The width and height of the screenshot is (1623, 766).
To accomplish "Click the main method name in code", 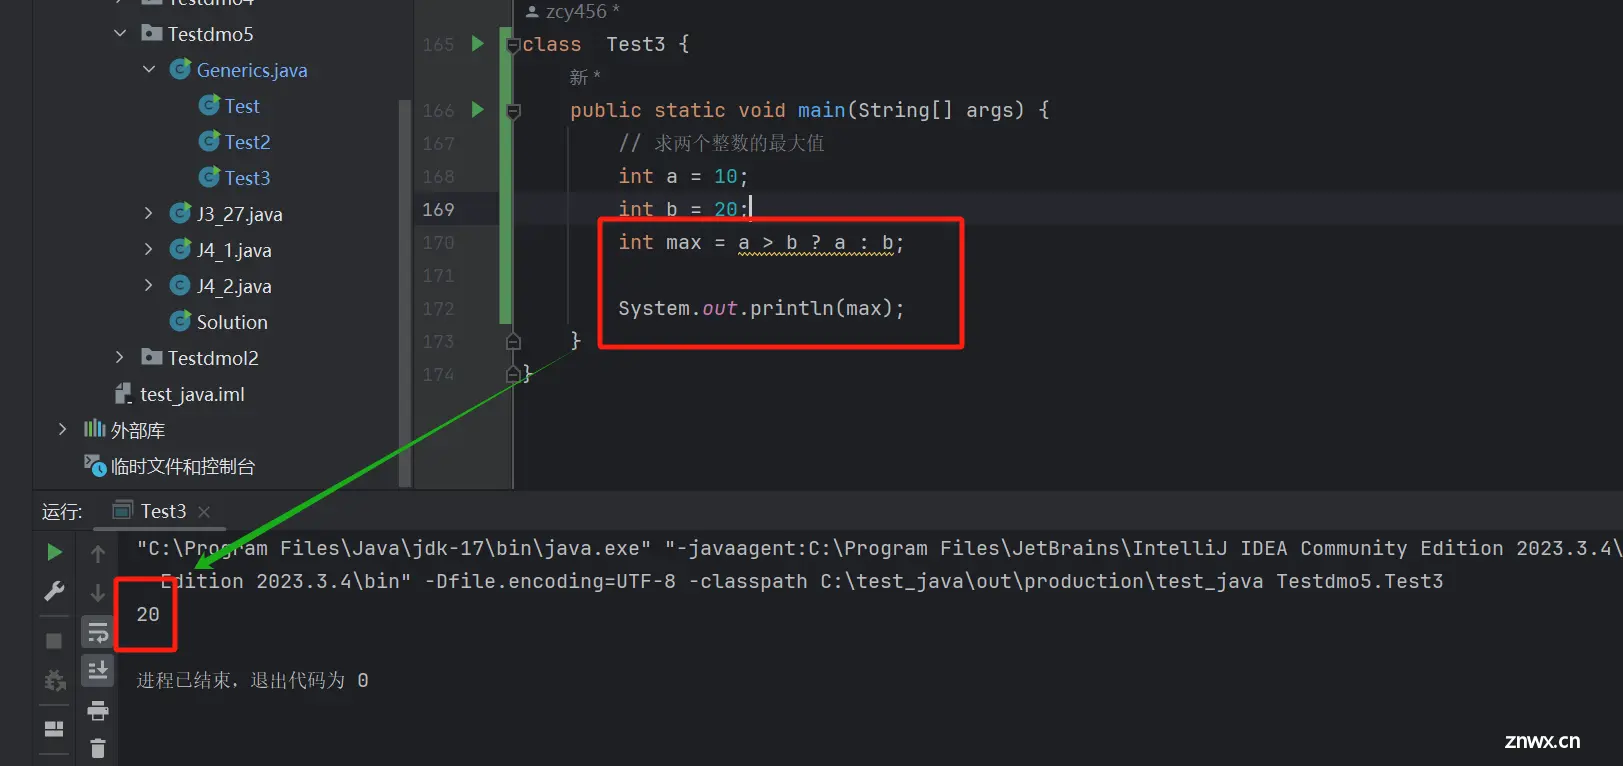I will tap(821, 110).
